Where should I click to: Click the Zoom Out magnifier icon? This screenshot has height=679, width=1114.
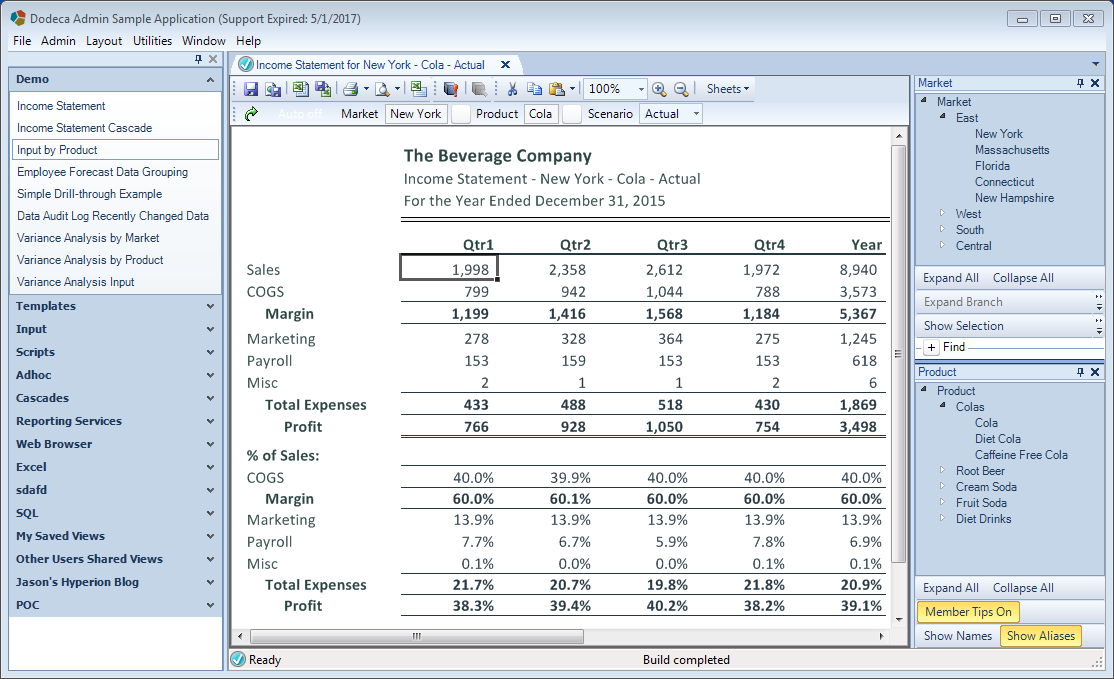pyautogui.click(x=681, y=89)
